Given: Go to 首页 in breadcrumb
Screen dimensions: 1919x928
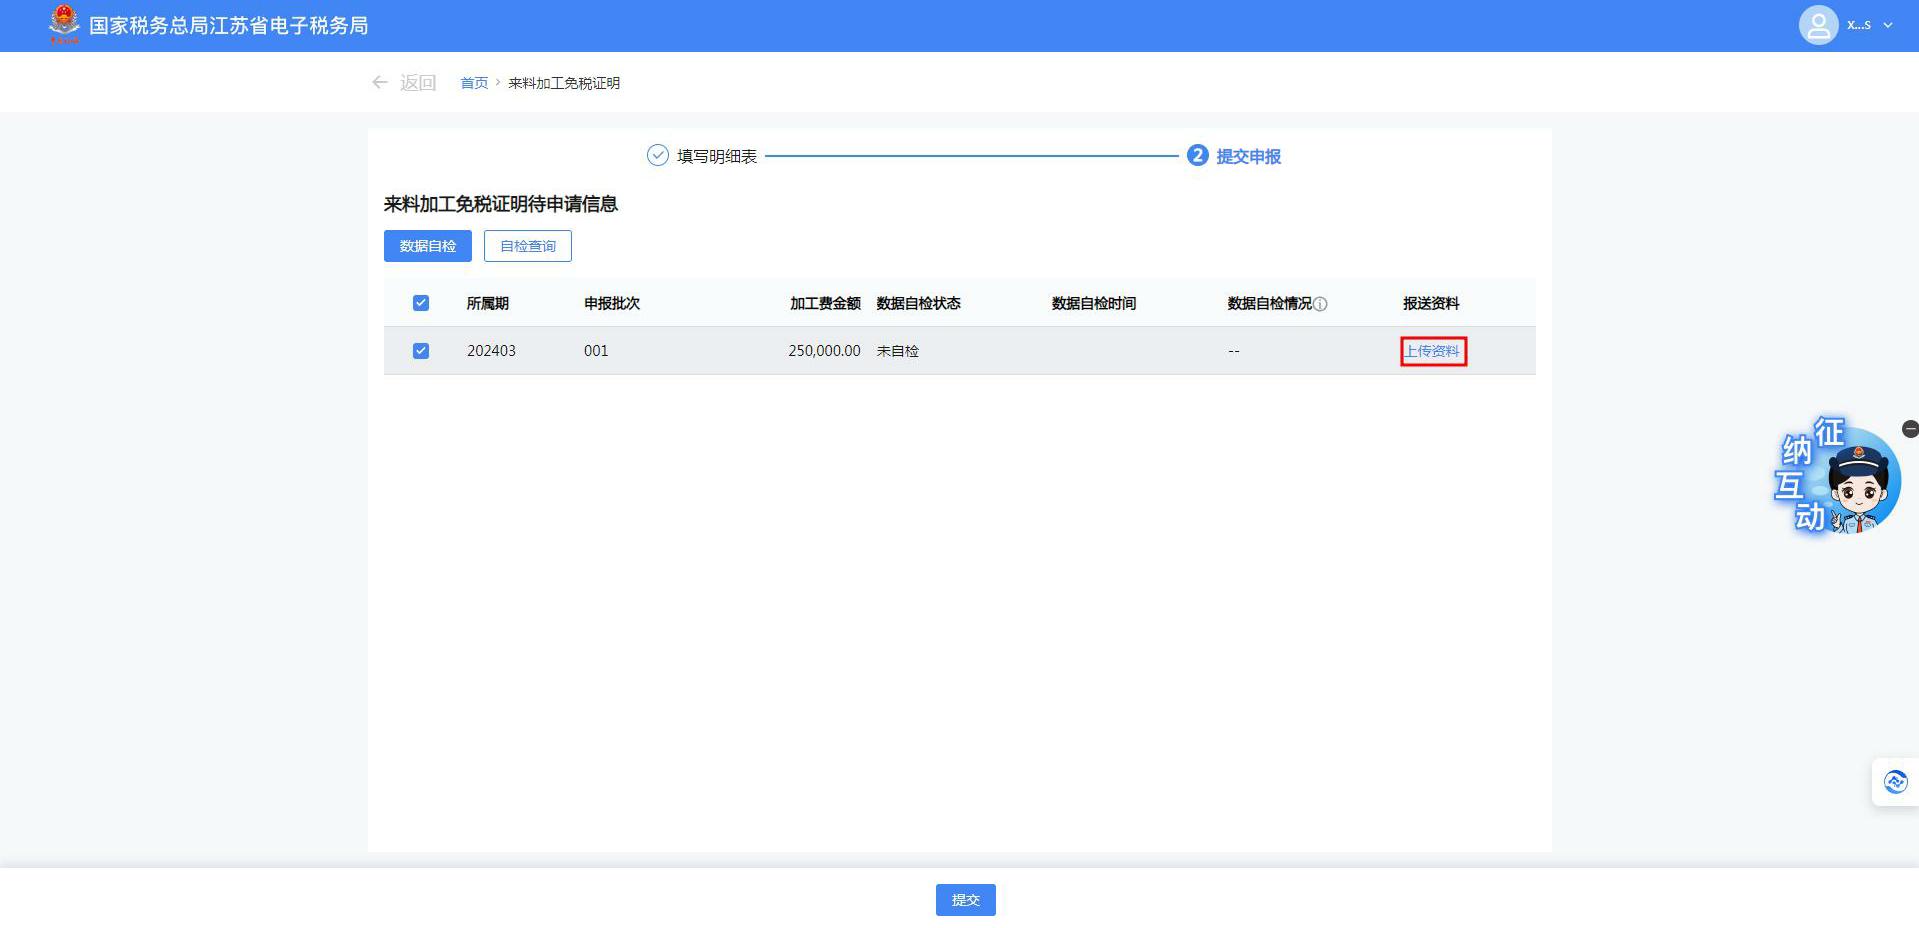Looking at the screenshot, I should tap(474, 83).
